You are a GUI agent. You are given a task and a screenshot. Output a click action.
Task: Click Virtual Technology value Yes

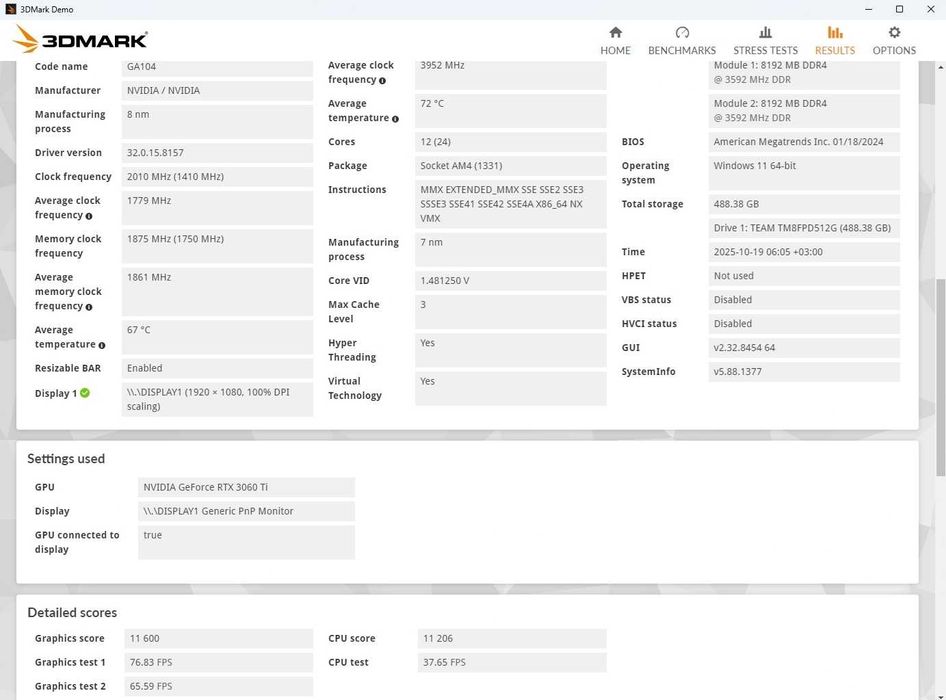(x=510, y=389)
